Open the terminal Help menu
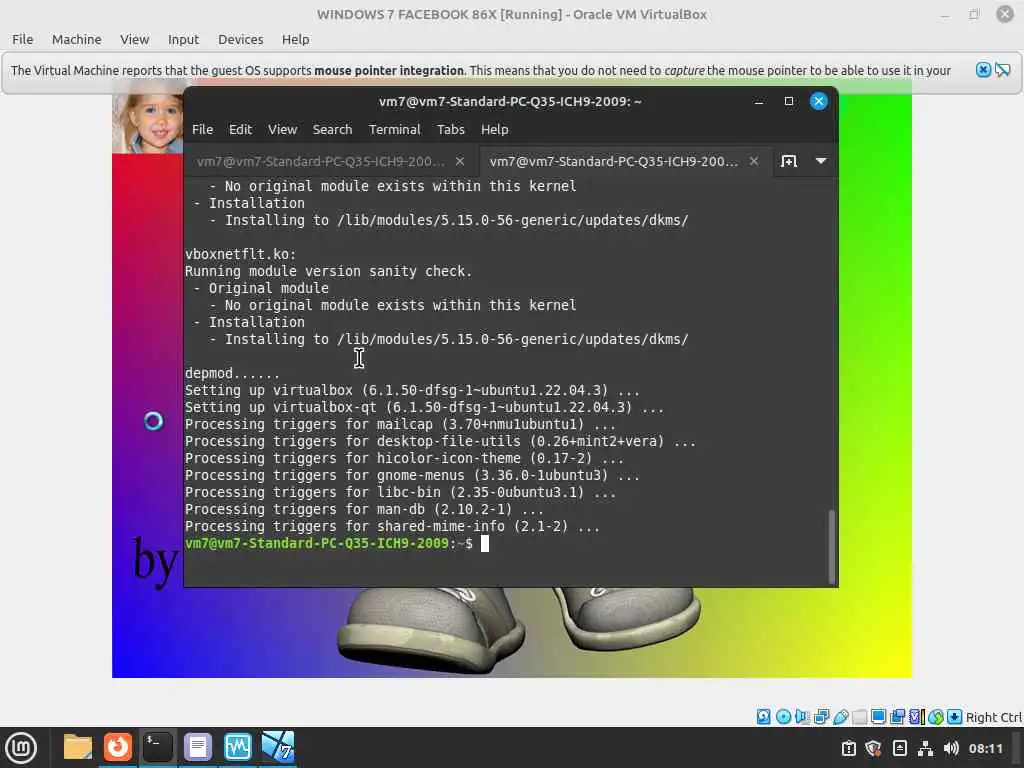This screenshot has width=1024, height=768. pos(494,129)
